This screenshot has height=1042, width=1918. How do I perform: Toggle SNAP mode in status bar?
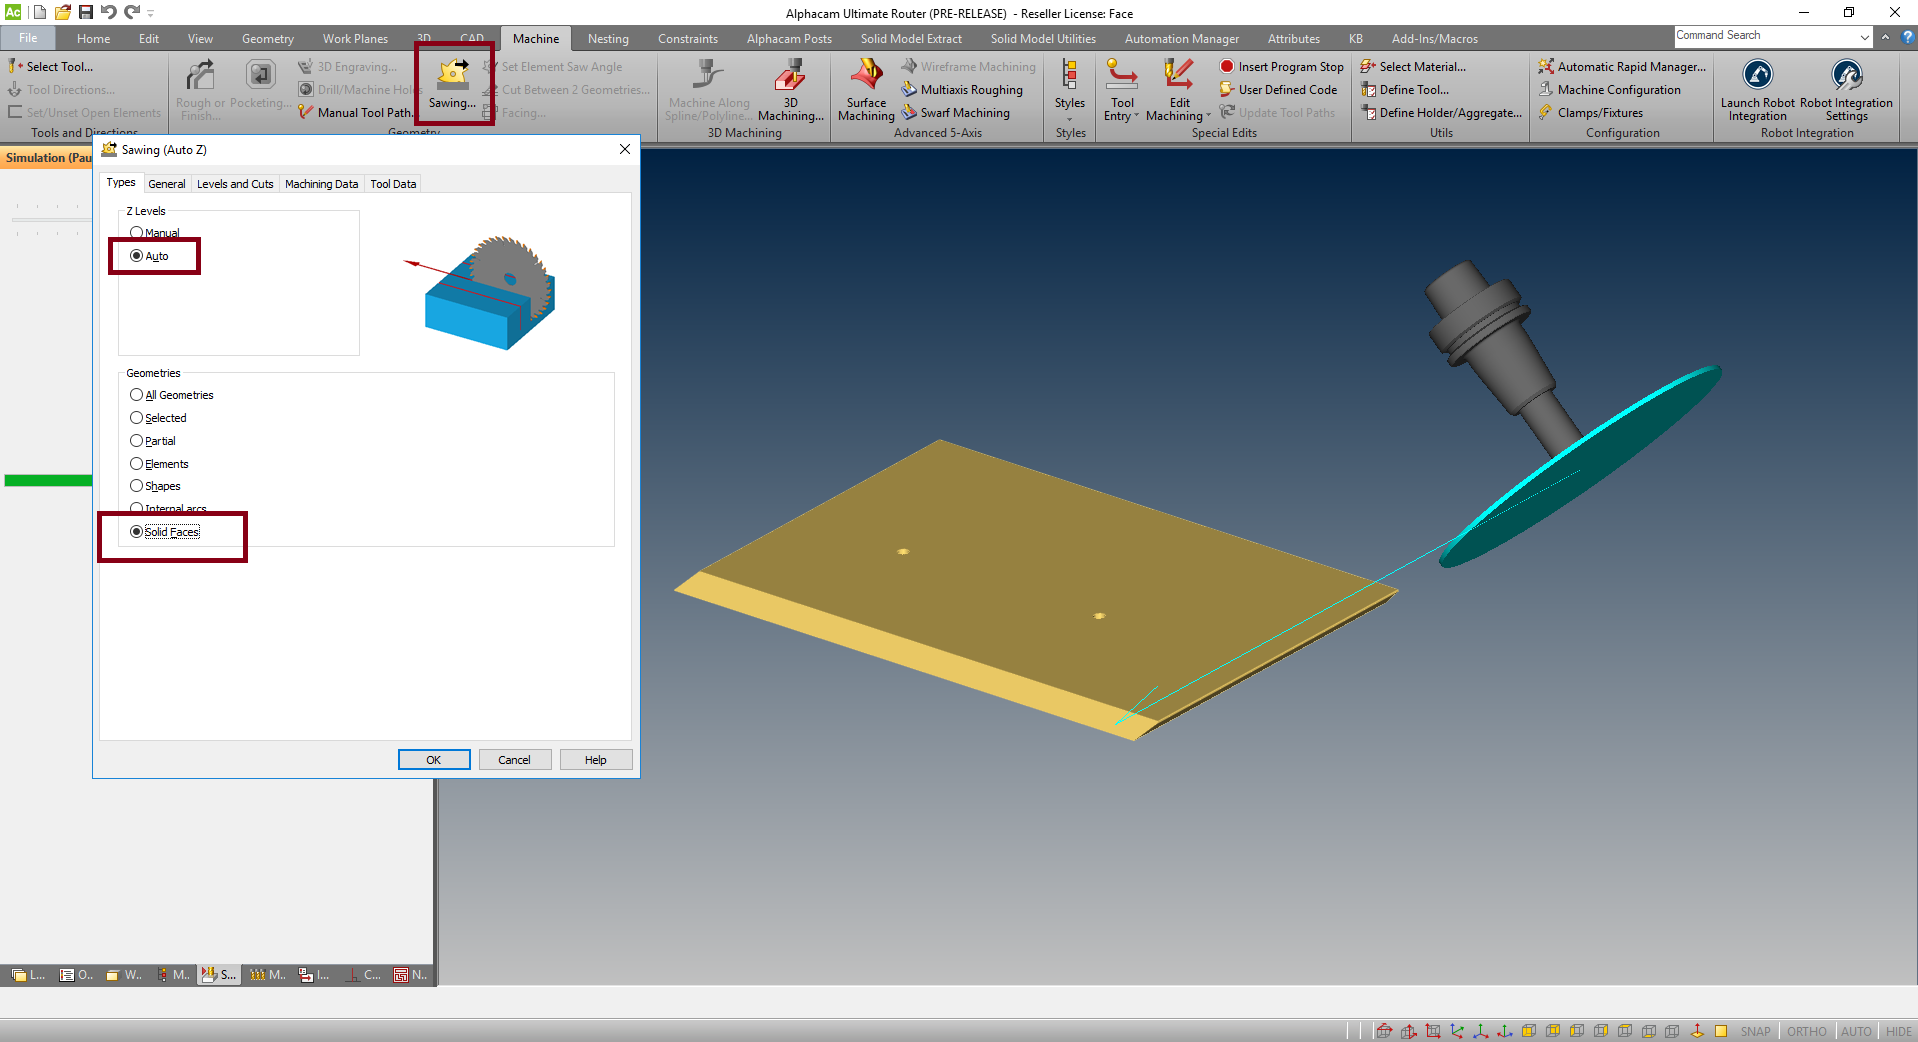(1755, 1031)
